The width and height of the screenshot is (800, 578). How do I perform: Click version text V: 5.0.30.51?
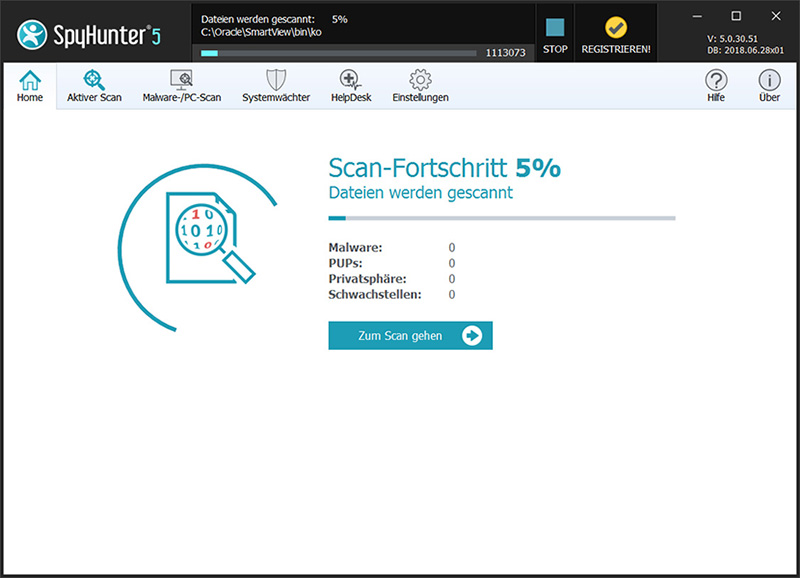coord(732,39)
